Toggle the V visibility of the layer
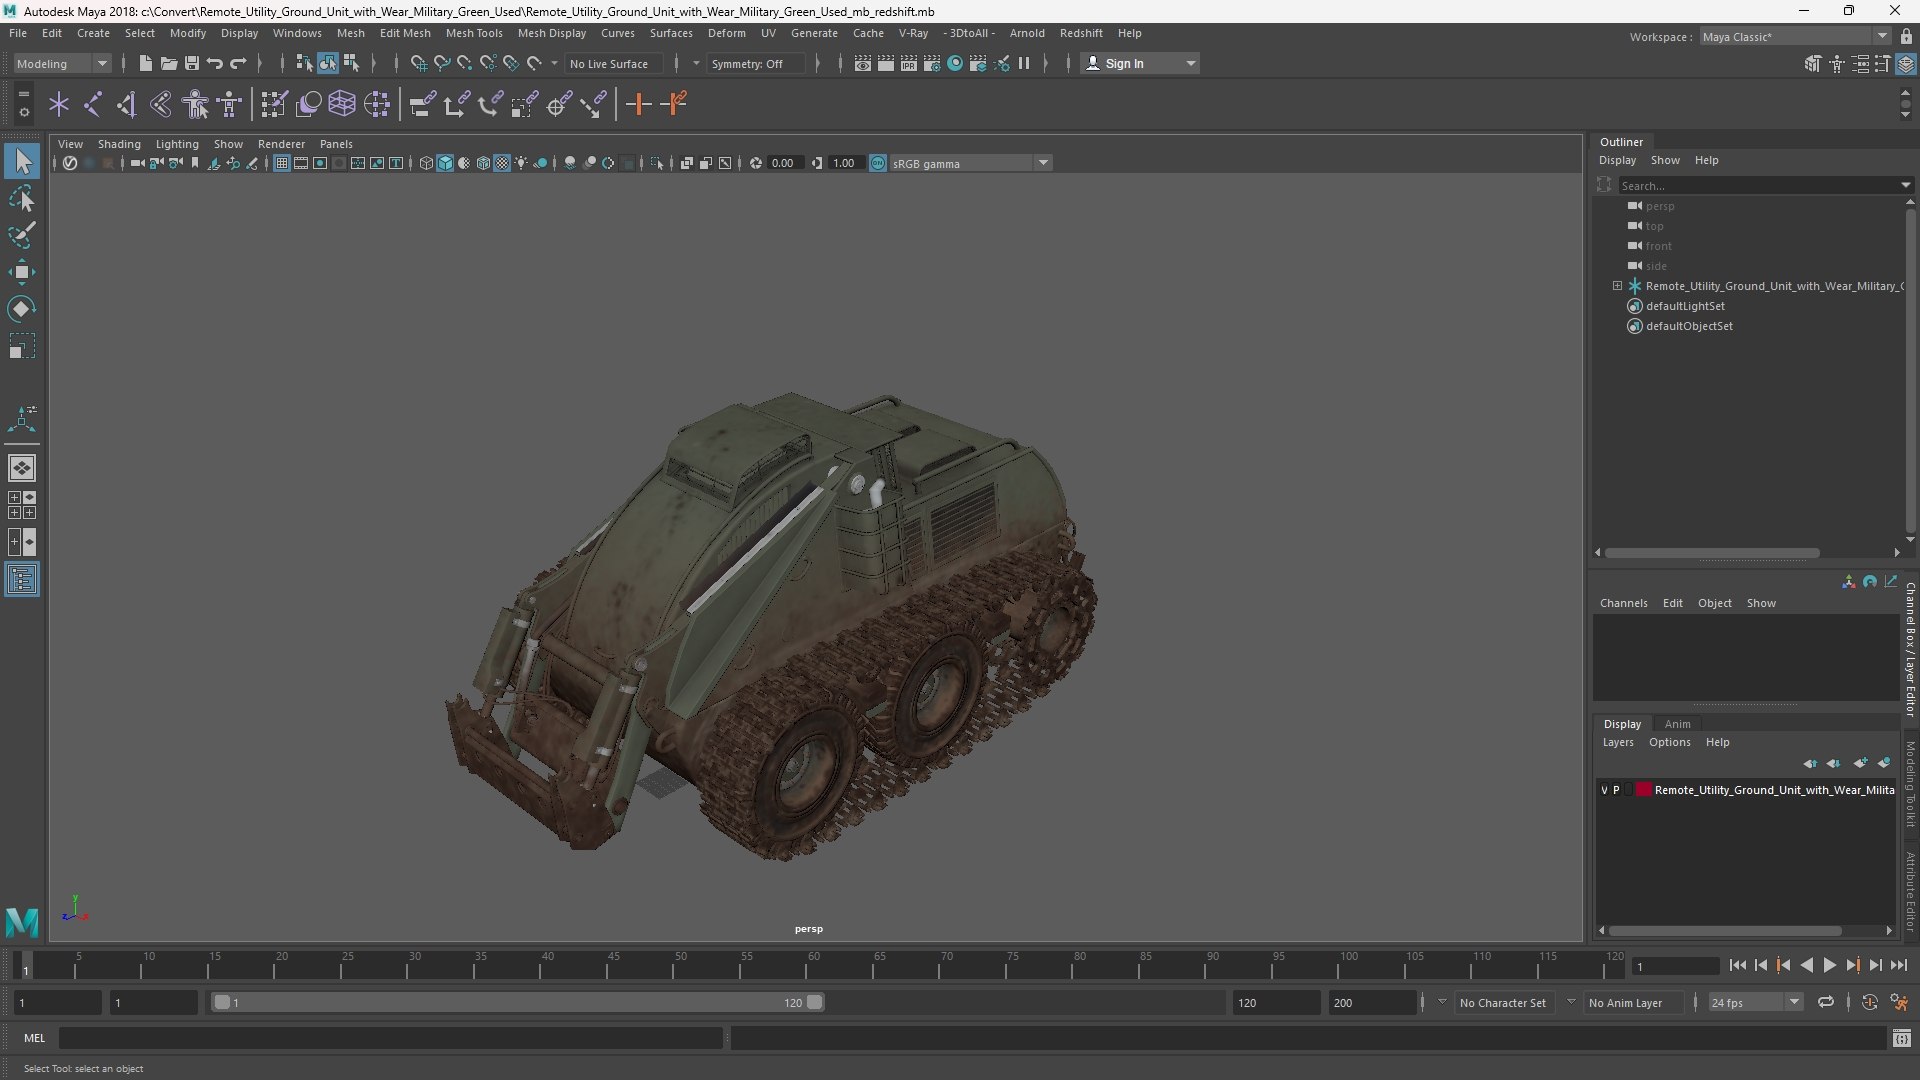 tap(1604, 790)
